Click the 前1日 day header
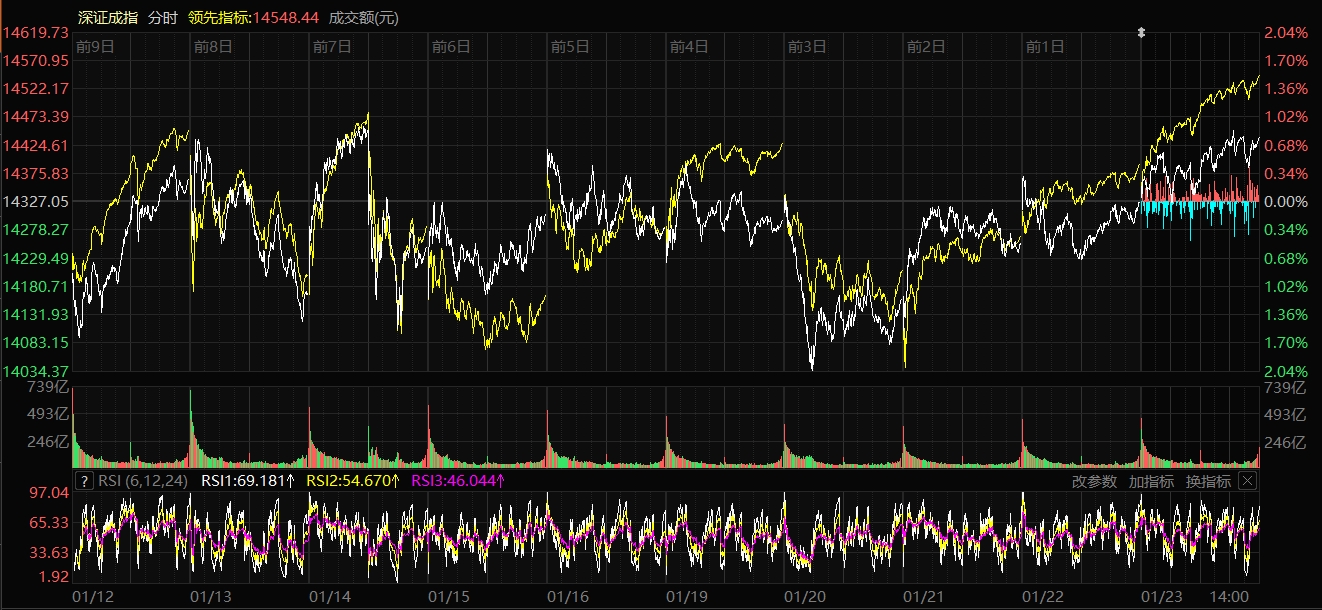Screen dimensions: 1322x610 click(x=1045, y=46)
